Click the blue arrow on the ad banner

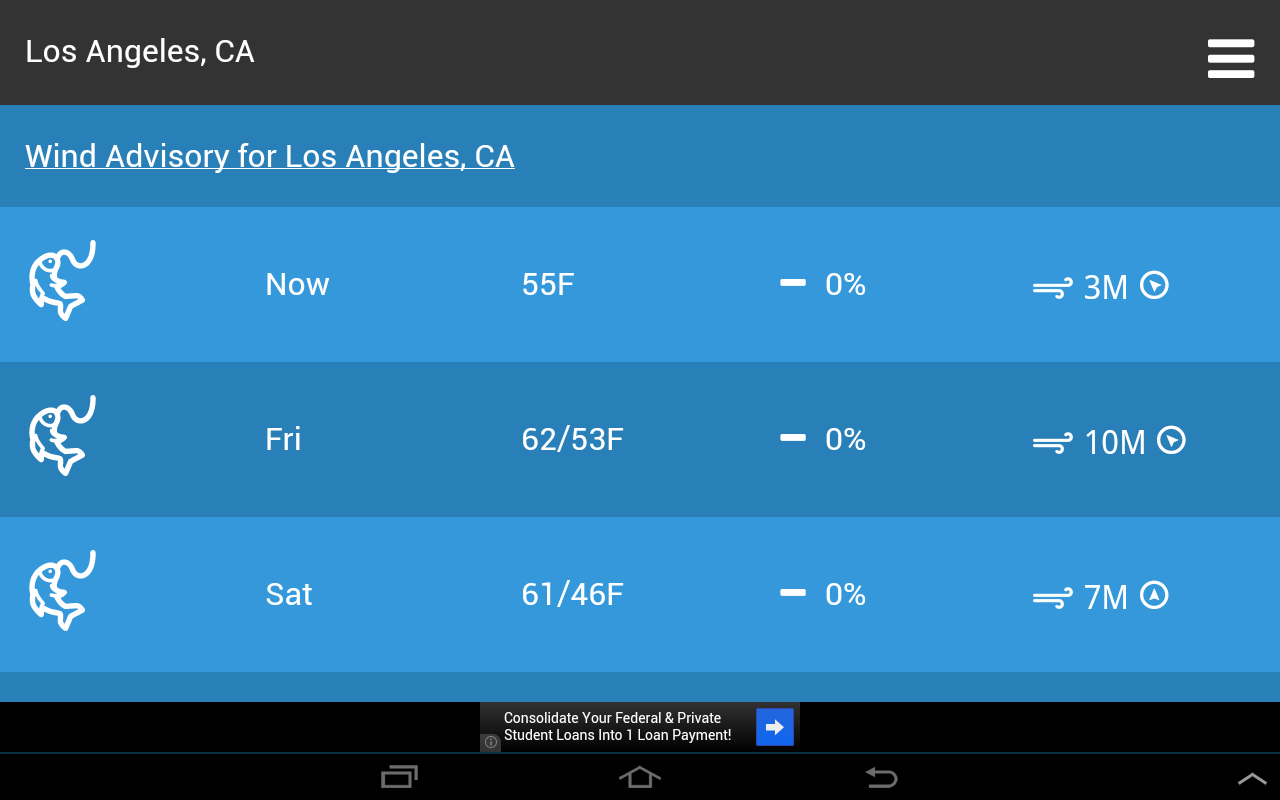[x=774, y=727]
